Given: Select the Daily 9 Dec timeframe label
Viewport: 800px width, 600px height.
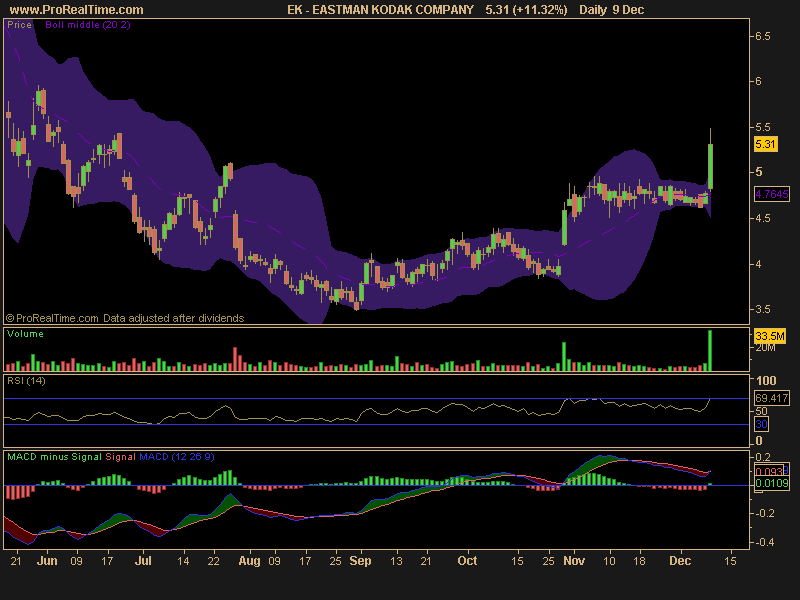Looking at the screenshot, I should point(611,10).
